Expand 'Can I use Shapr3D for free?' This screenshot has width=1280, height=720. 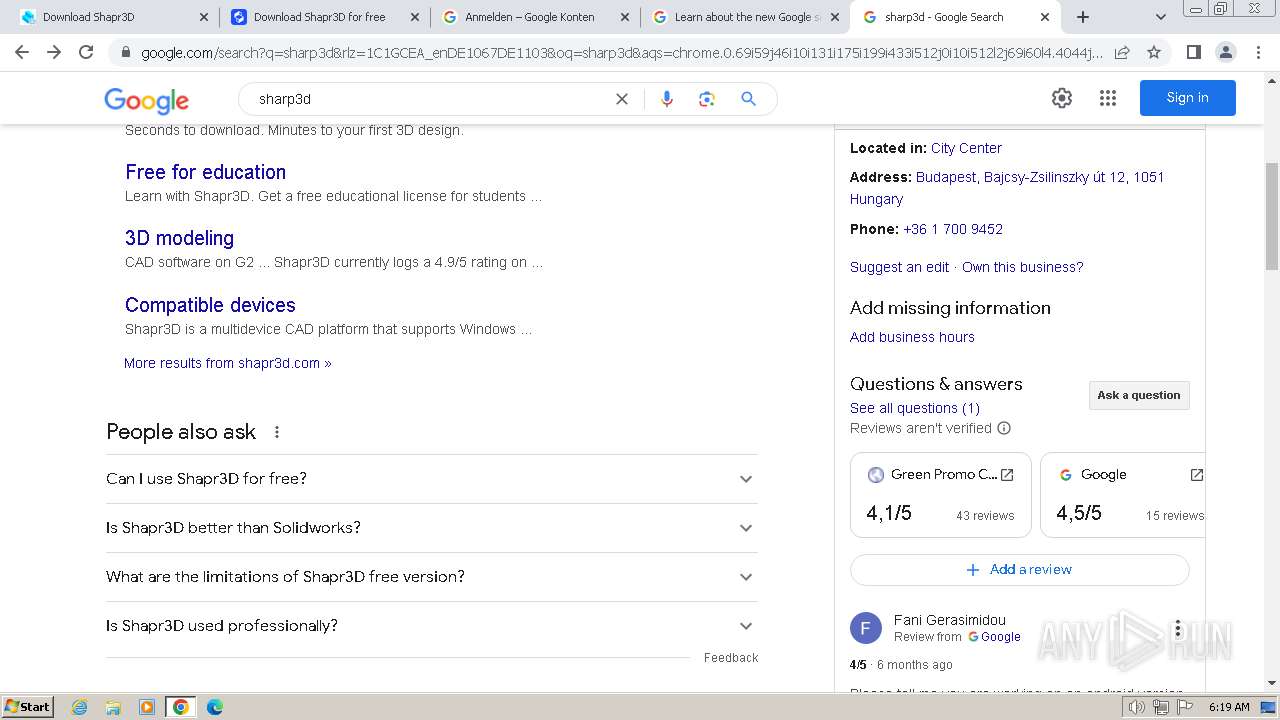[431, 479]
